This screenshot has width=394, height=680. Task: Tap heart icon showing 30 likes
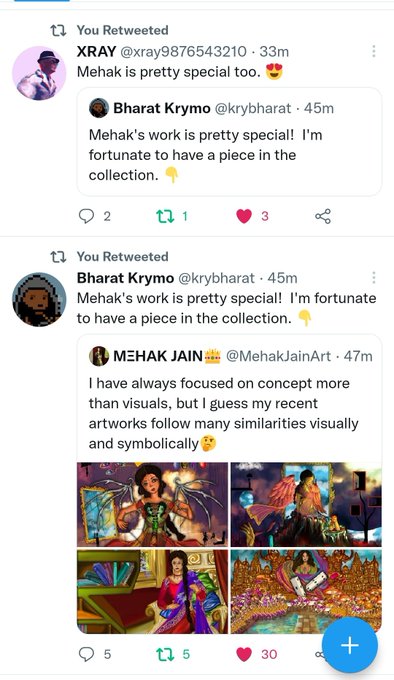click(244, 654)
